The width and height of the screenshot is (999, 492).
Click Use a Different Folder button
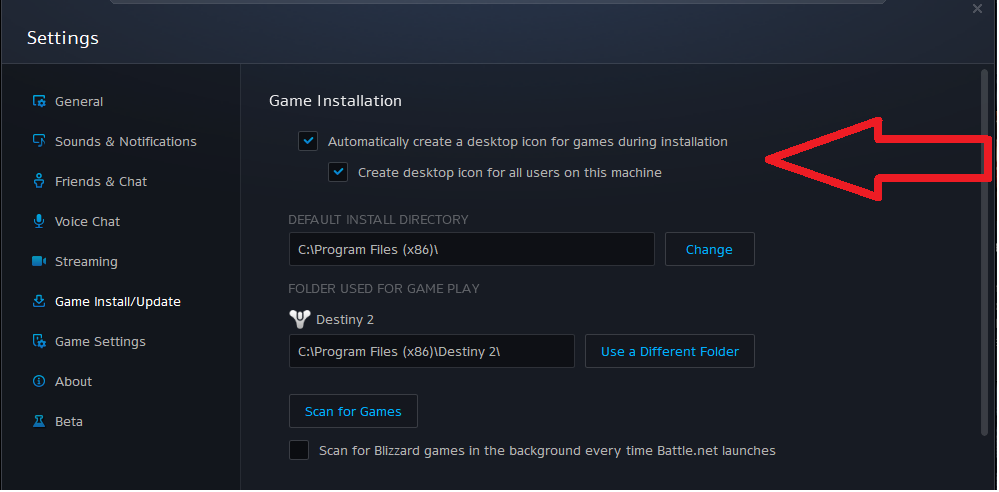pyautogui.click(x=669, y=351)
